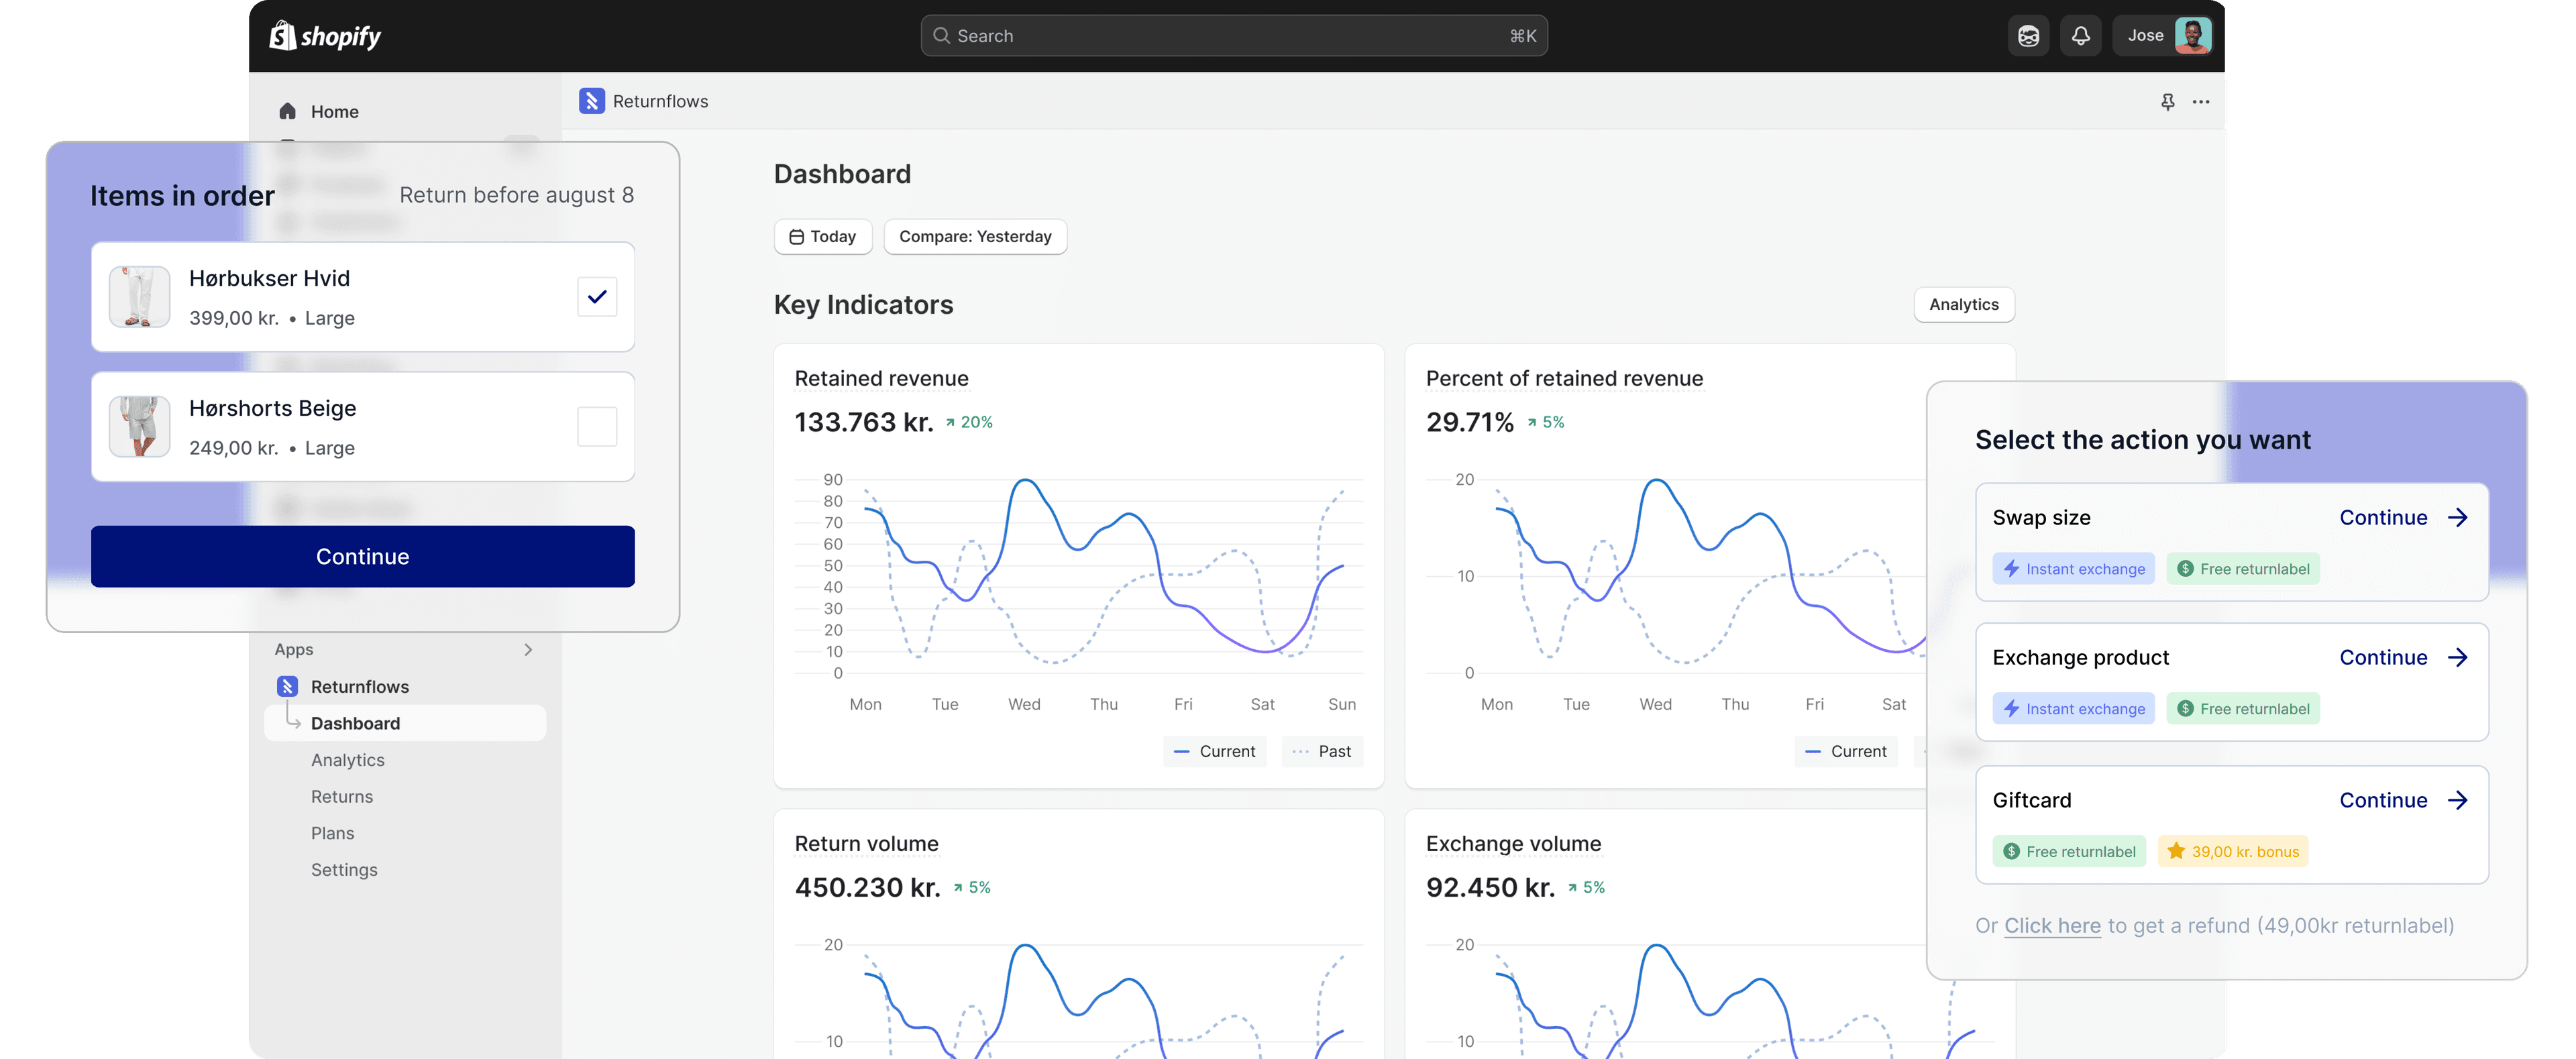The height and width of the screenshot is (1059, 2576).
Task: Check the Hørshorts Beige checkbox
Action: (597, 427)
